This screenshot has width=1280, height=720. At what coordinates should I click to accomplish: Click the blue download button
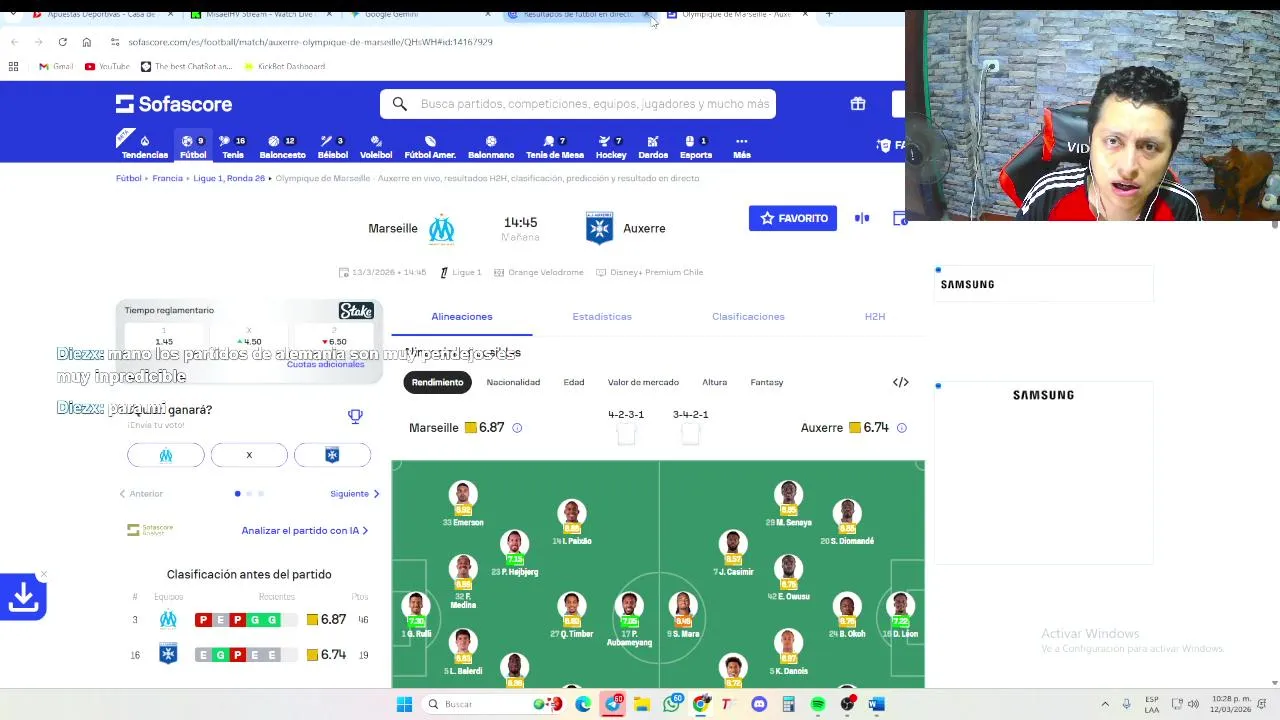23,597
